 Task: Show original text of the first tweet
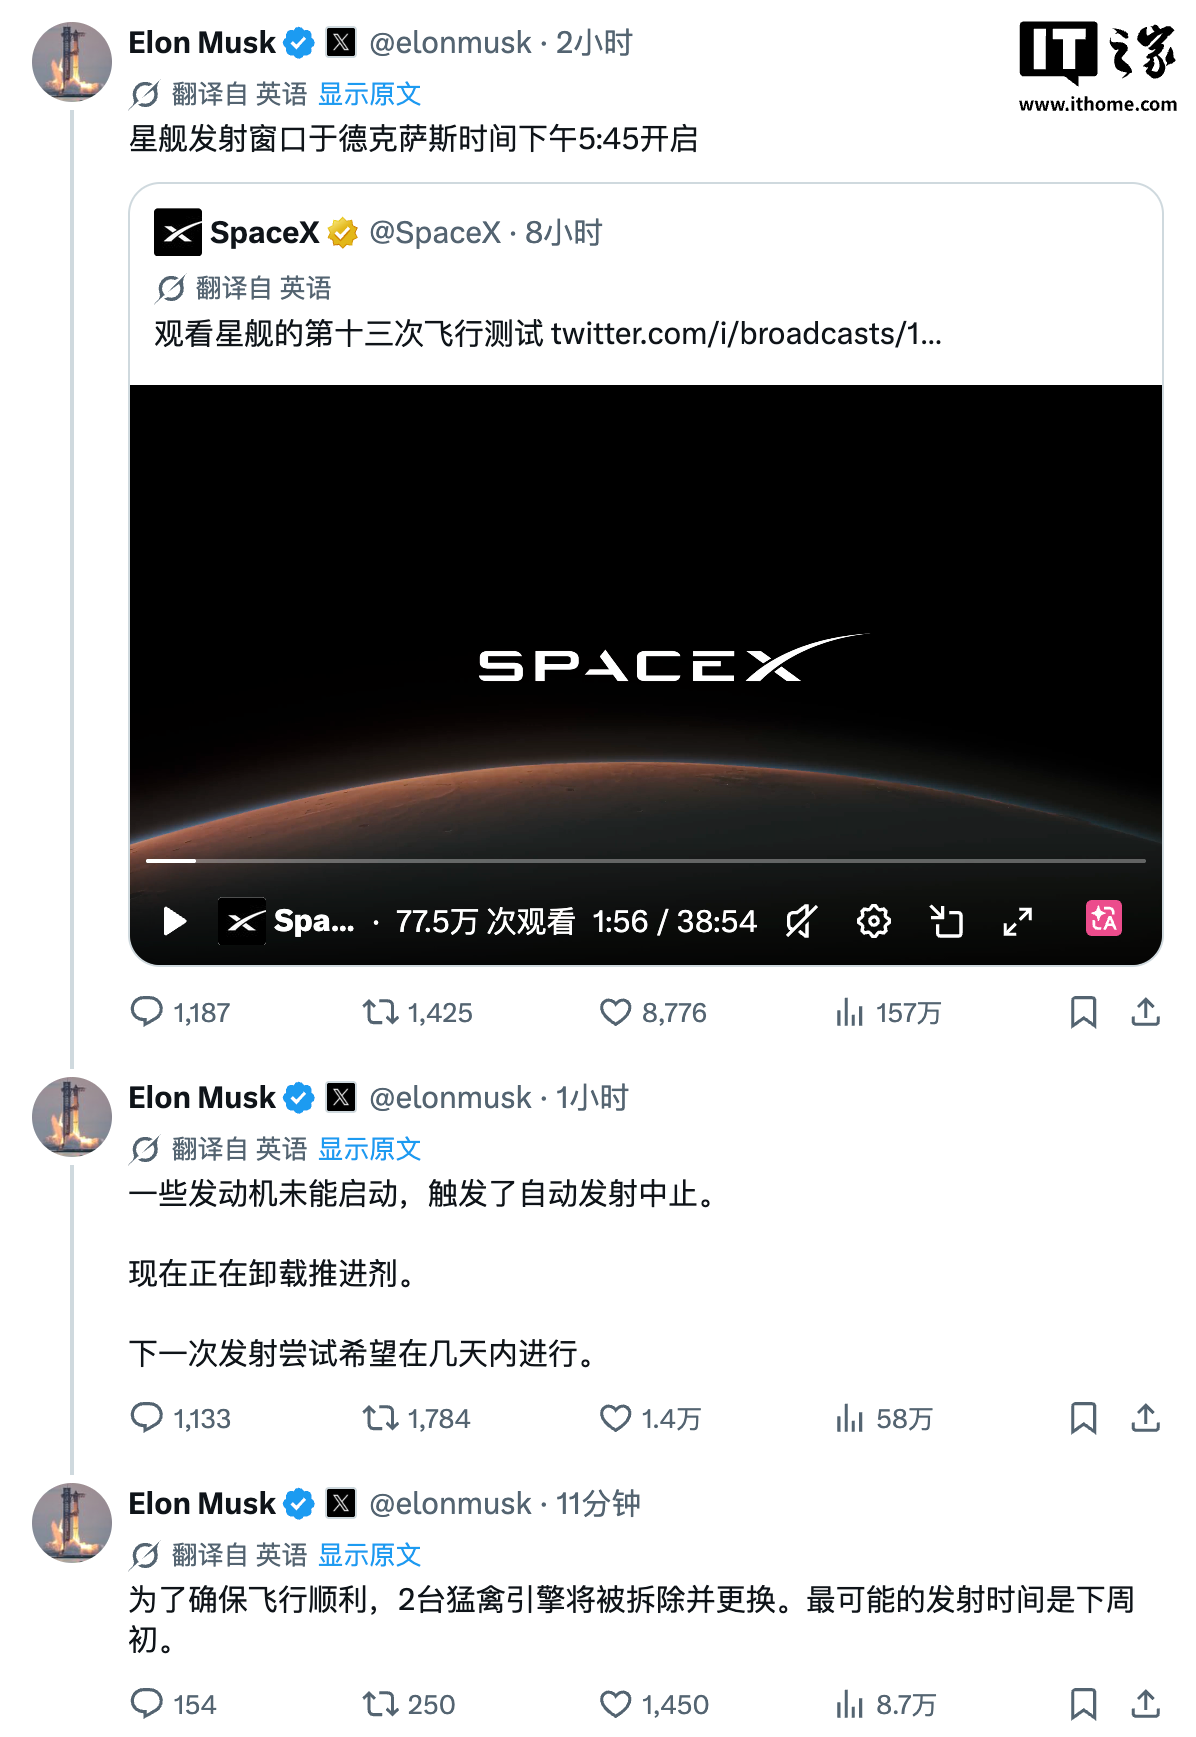point(369,94)
